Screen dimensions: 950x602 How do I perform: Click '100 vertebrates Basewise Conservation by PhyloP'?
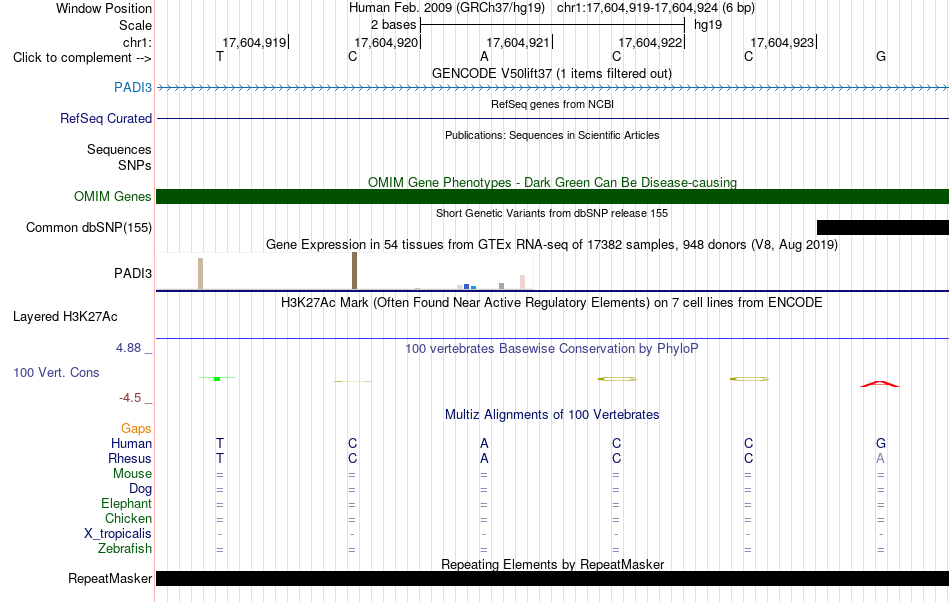(x=552, y=349)
